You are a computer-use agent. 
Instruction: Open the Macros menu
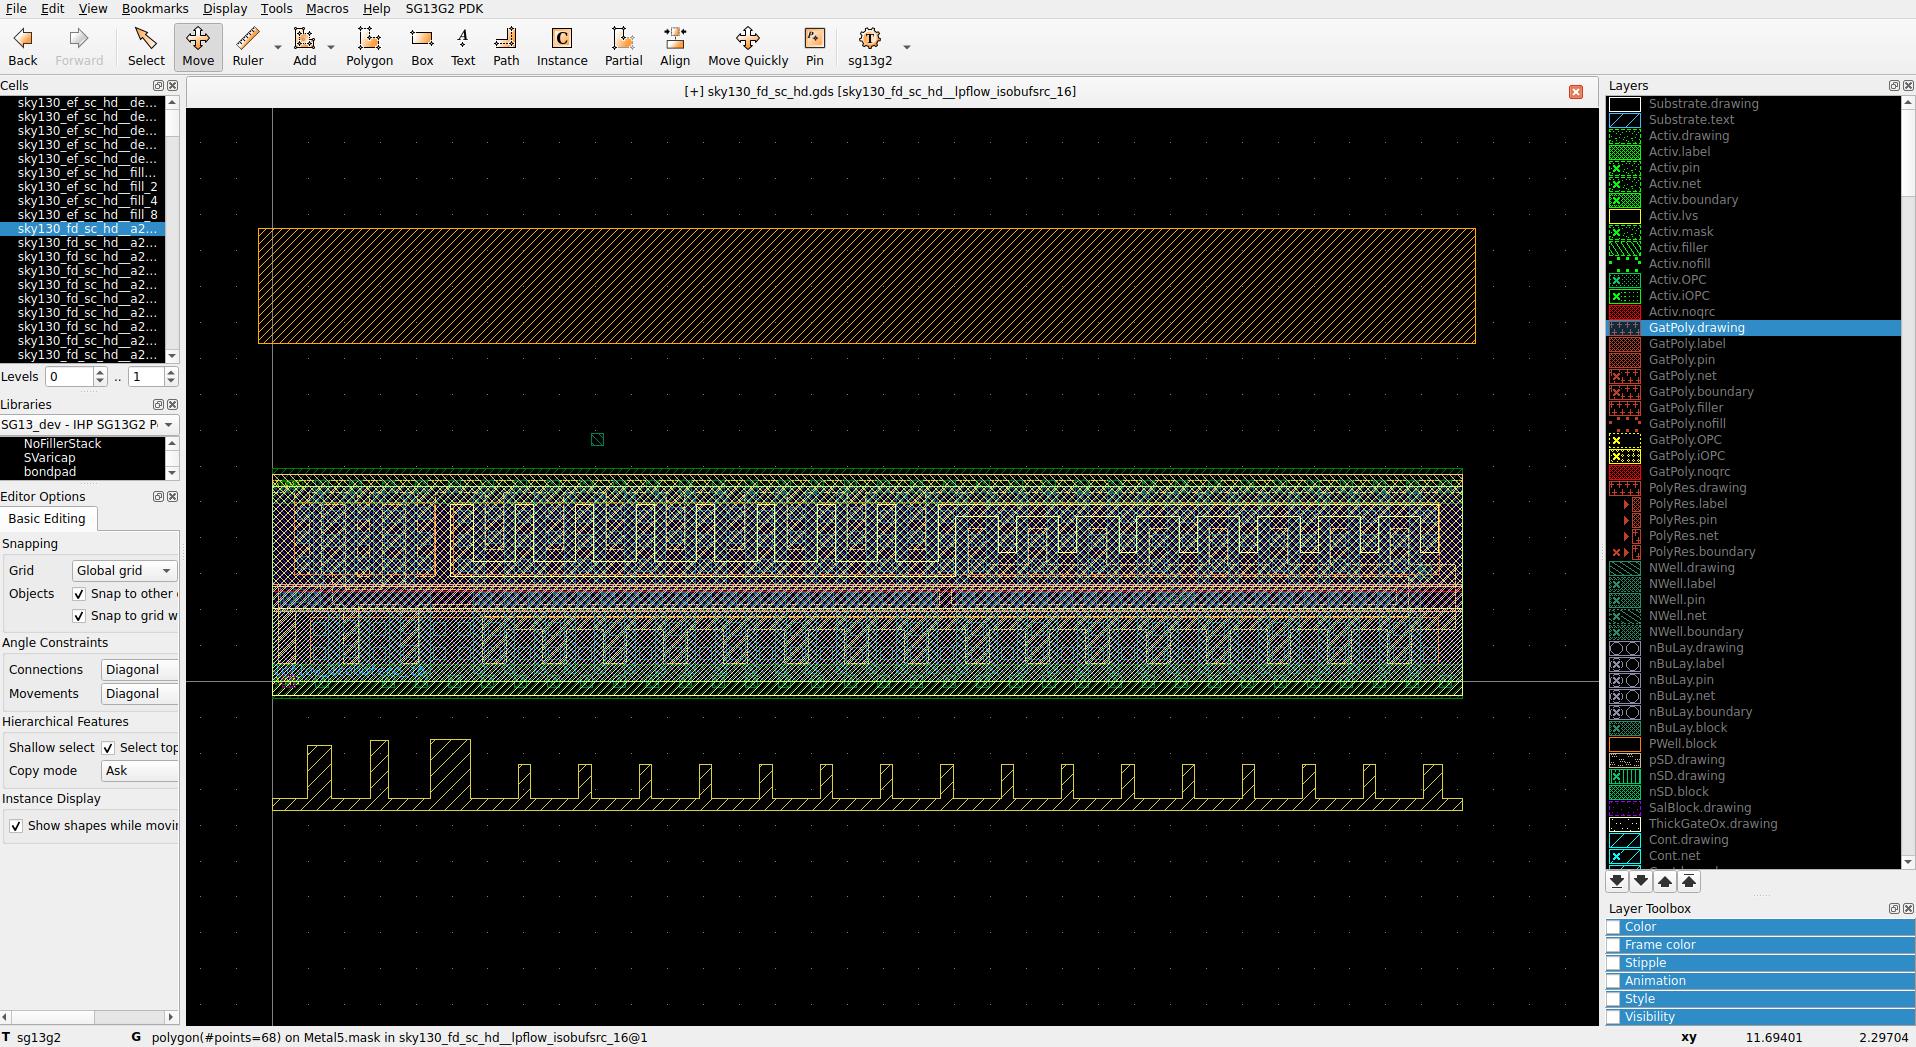(326, 8)
